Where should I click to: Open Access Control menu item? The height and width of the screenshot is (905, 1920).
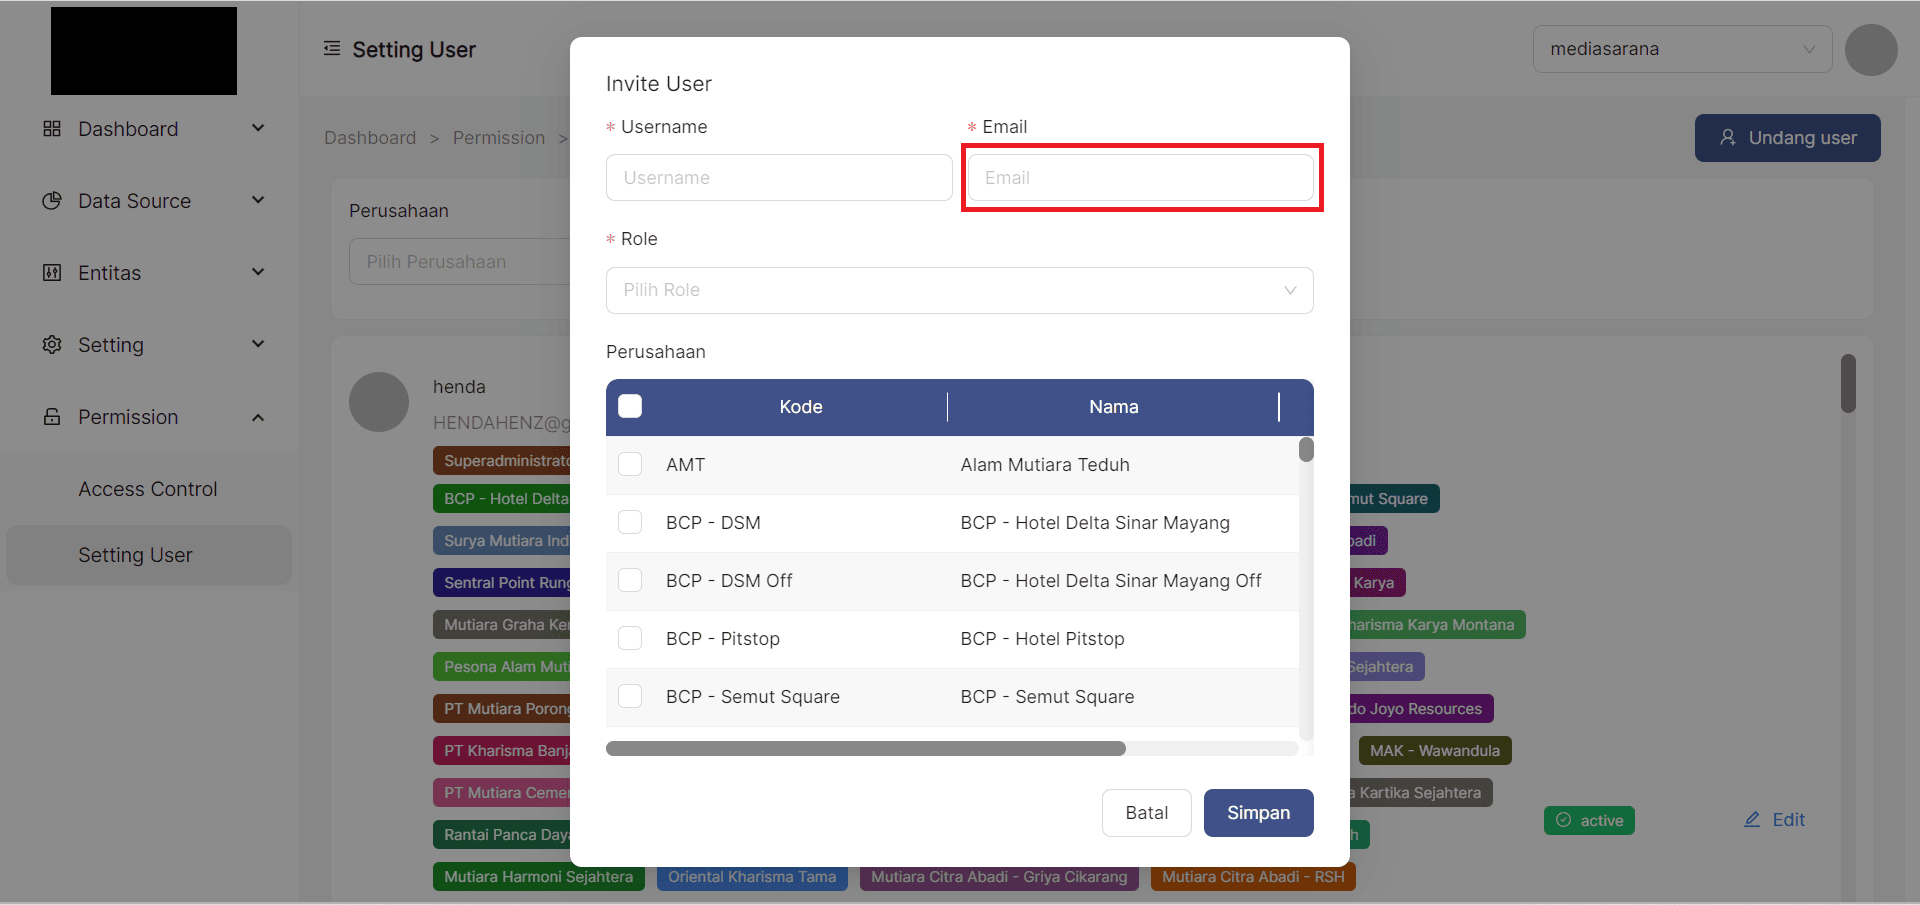(148, 489)
